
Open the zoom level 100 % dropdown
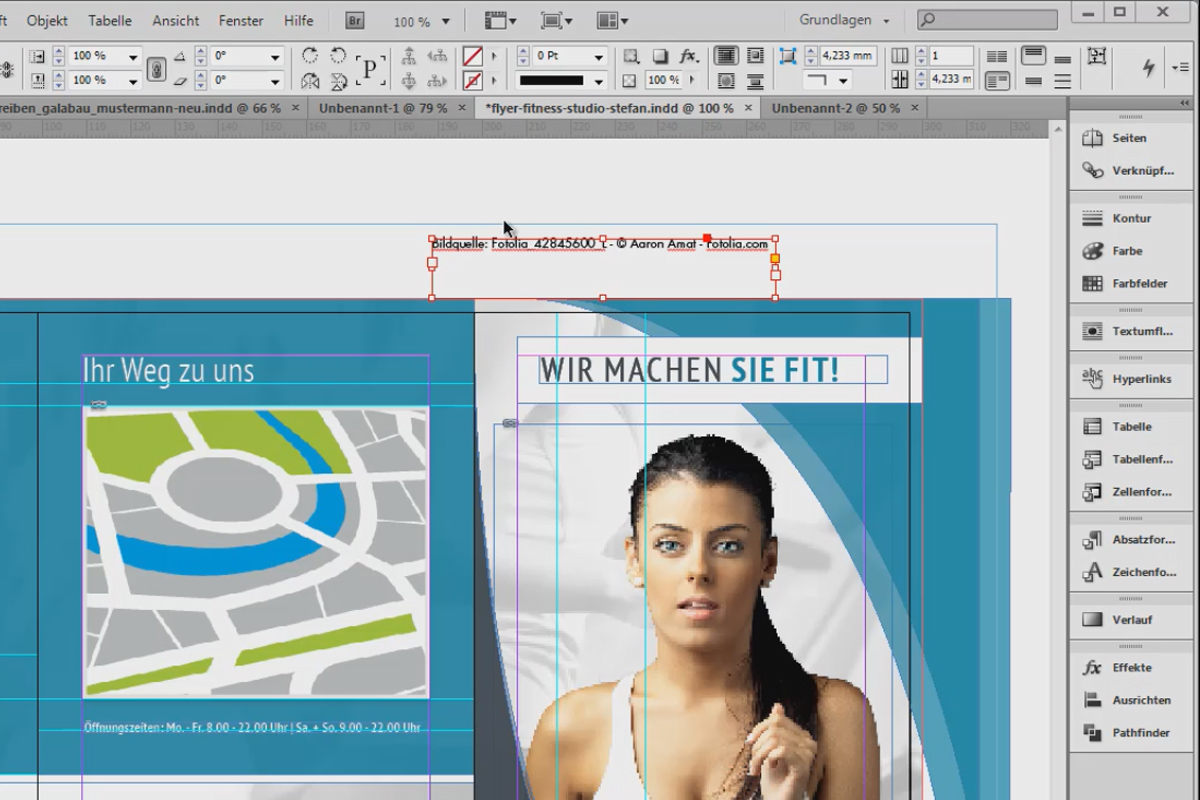point(445,21)
